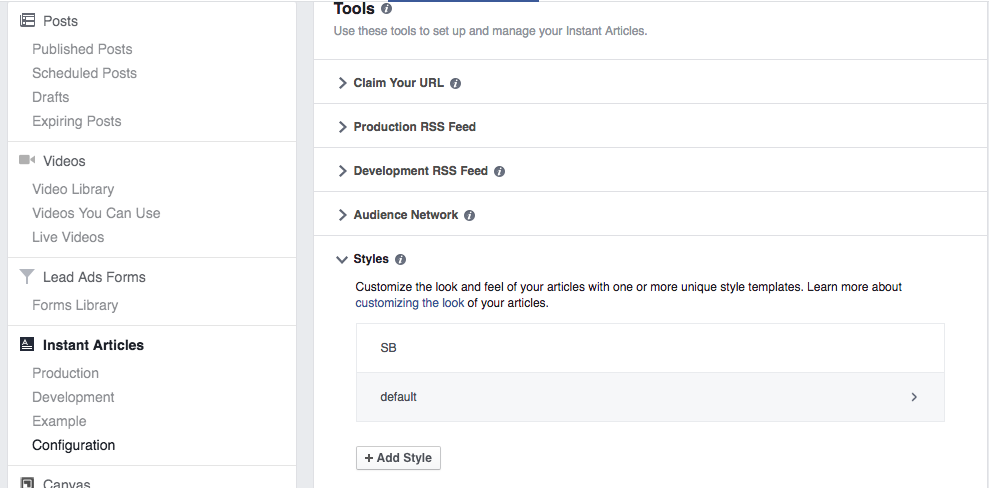Viewport: 989px width, 488px height.
Task: Click info icon beside Development RSS Feed
Action: pyautogui.click(x=500, y=171)
